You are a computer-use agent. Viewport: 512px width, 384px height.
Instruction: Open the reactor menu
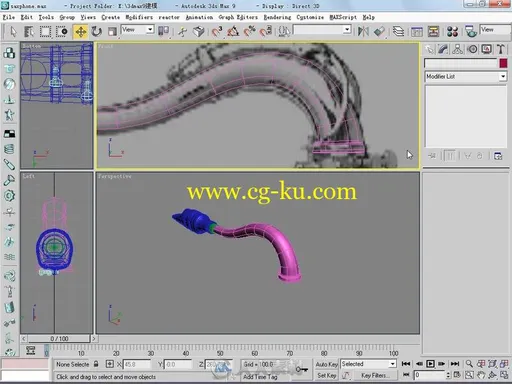pyautogui.click(x=169, y=17)
